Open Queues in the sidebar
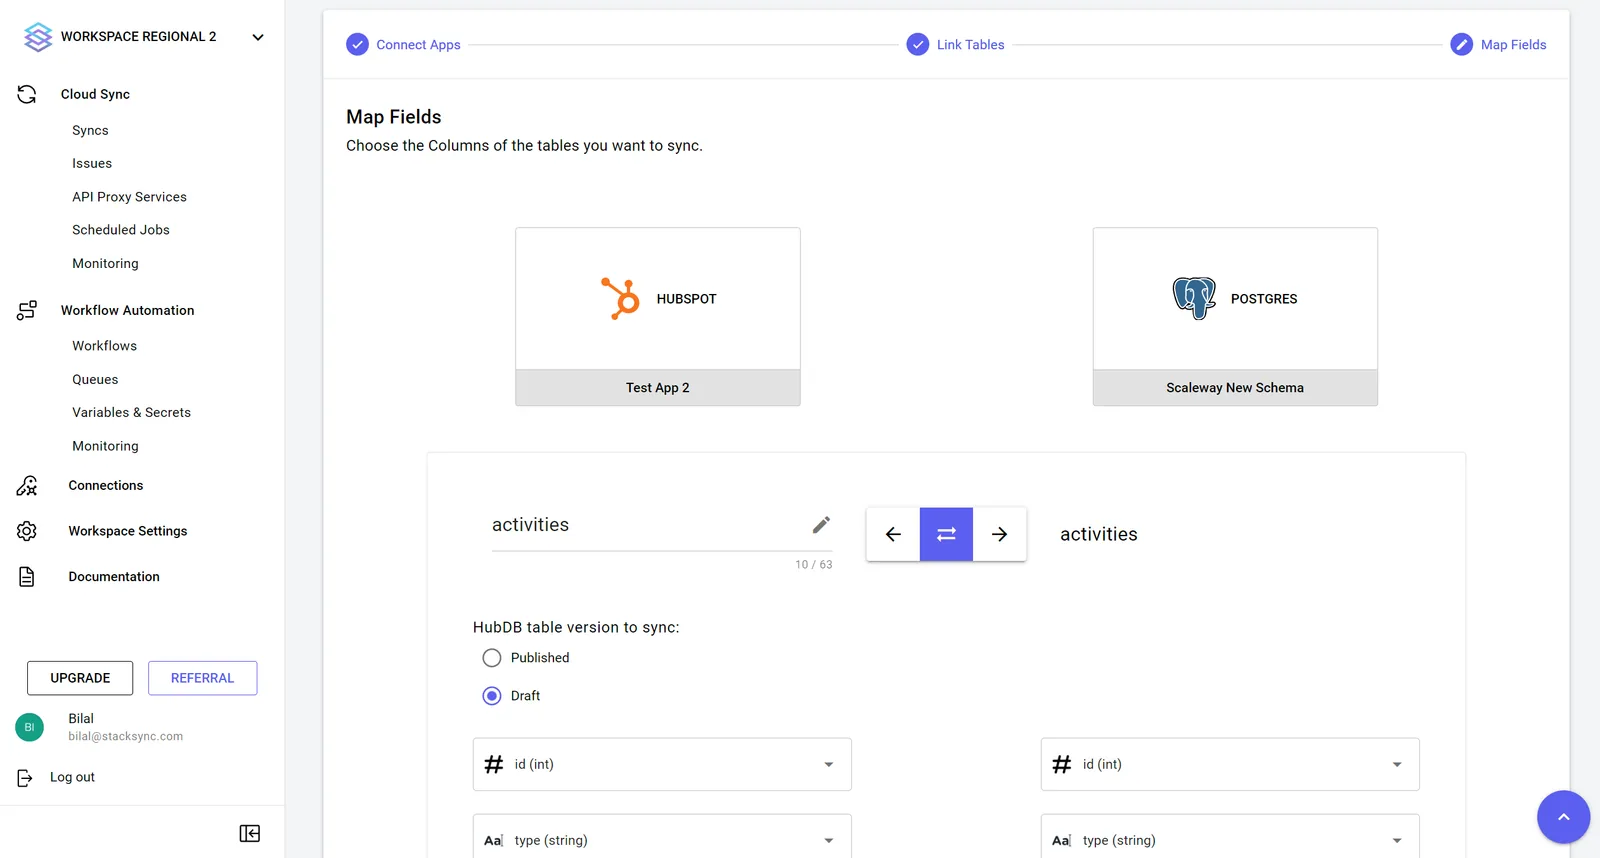 (95, 379)
